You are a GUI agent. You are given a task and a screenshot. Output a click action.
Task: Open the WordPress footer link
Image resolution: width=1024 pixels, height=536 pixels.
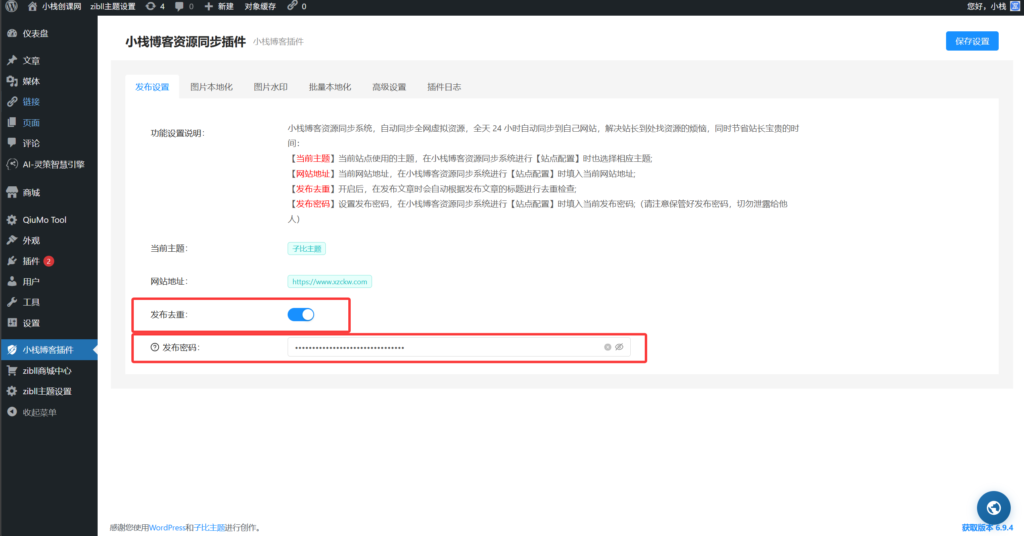167,528
